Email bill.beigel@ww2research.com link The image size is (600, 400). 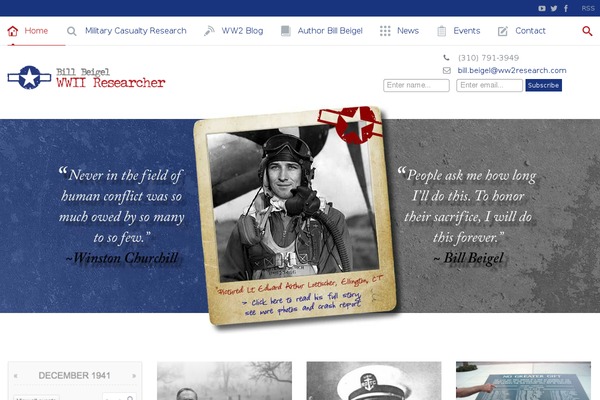512,70
